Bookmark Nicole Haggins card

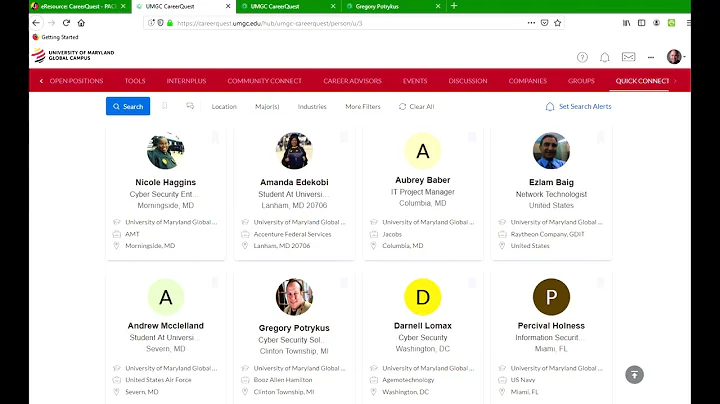(215, 136)
